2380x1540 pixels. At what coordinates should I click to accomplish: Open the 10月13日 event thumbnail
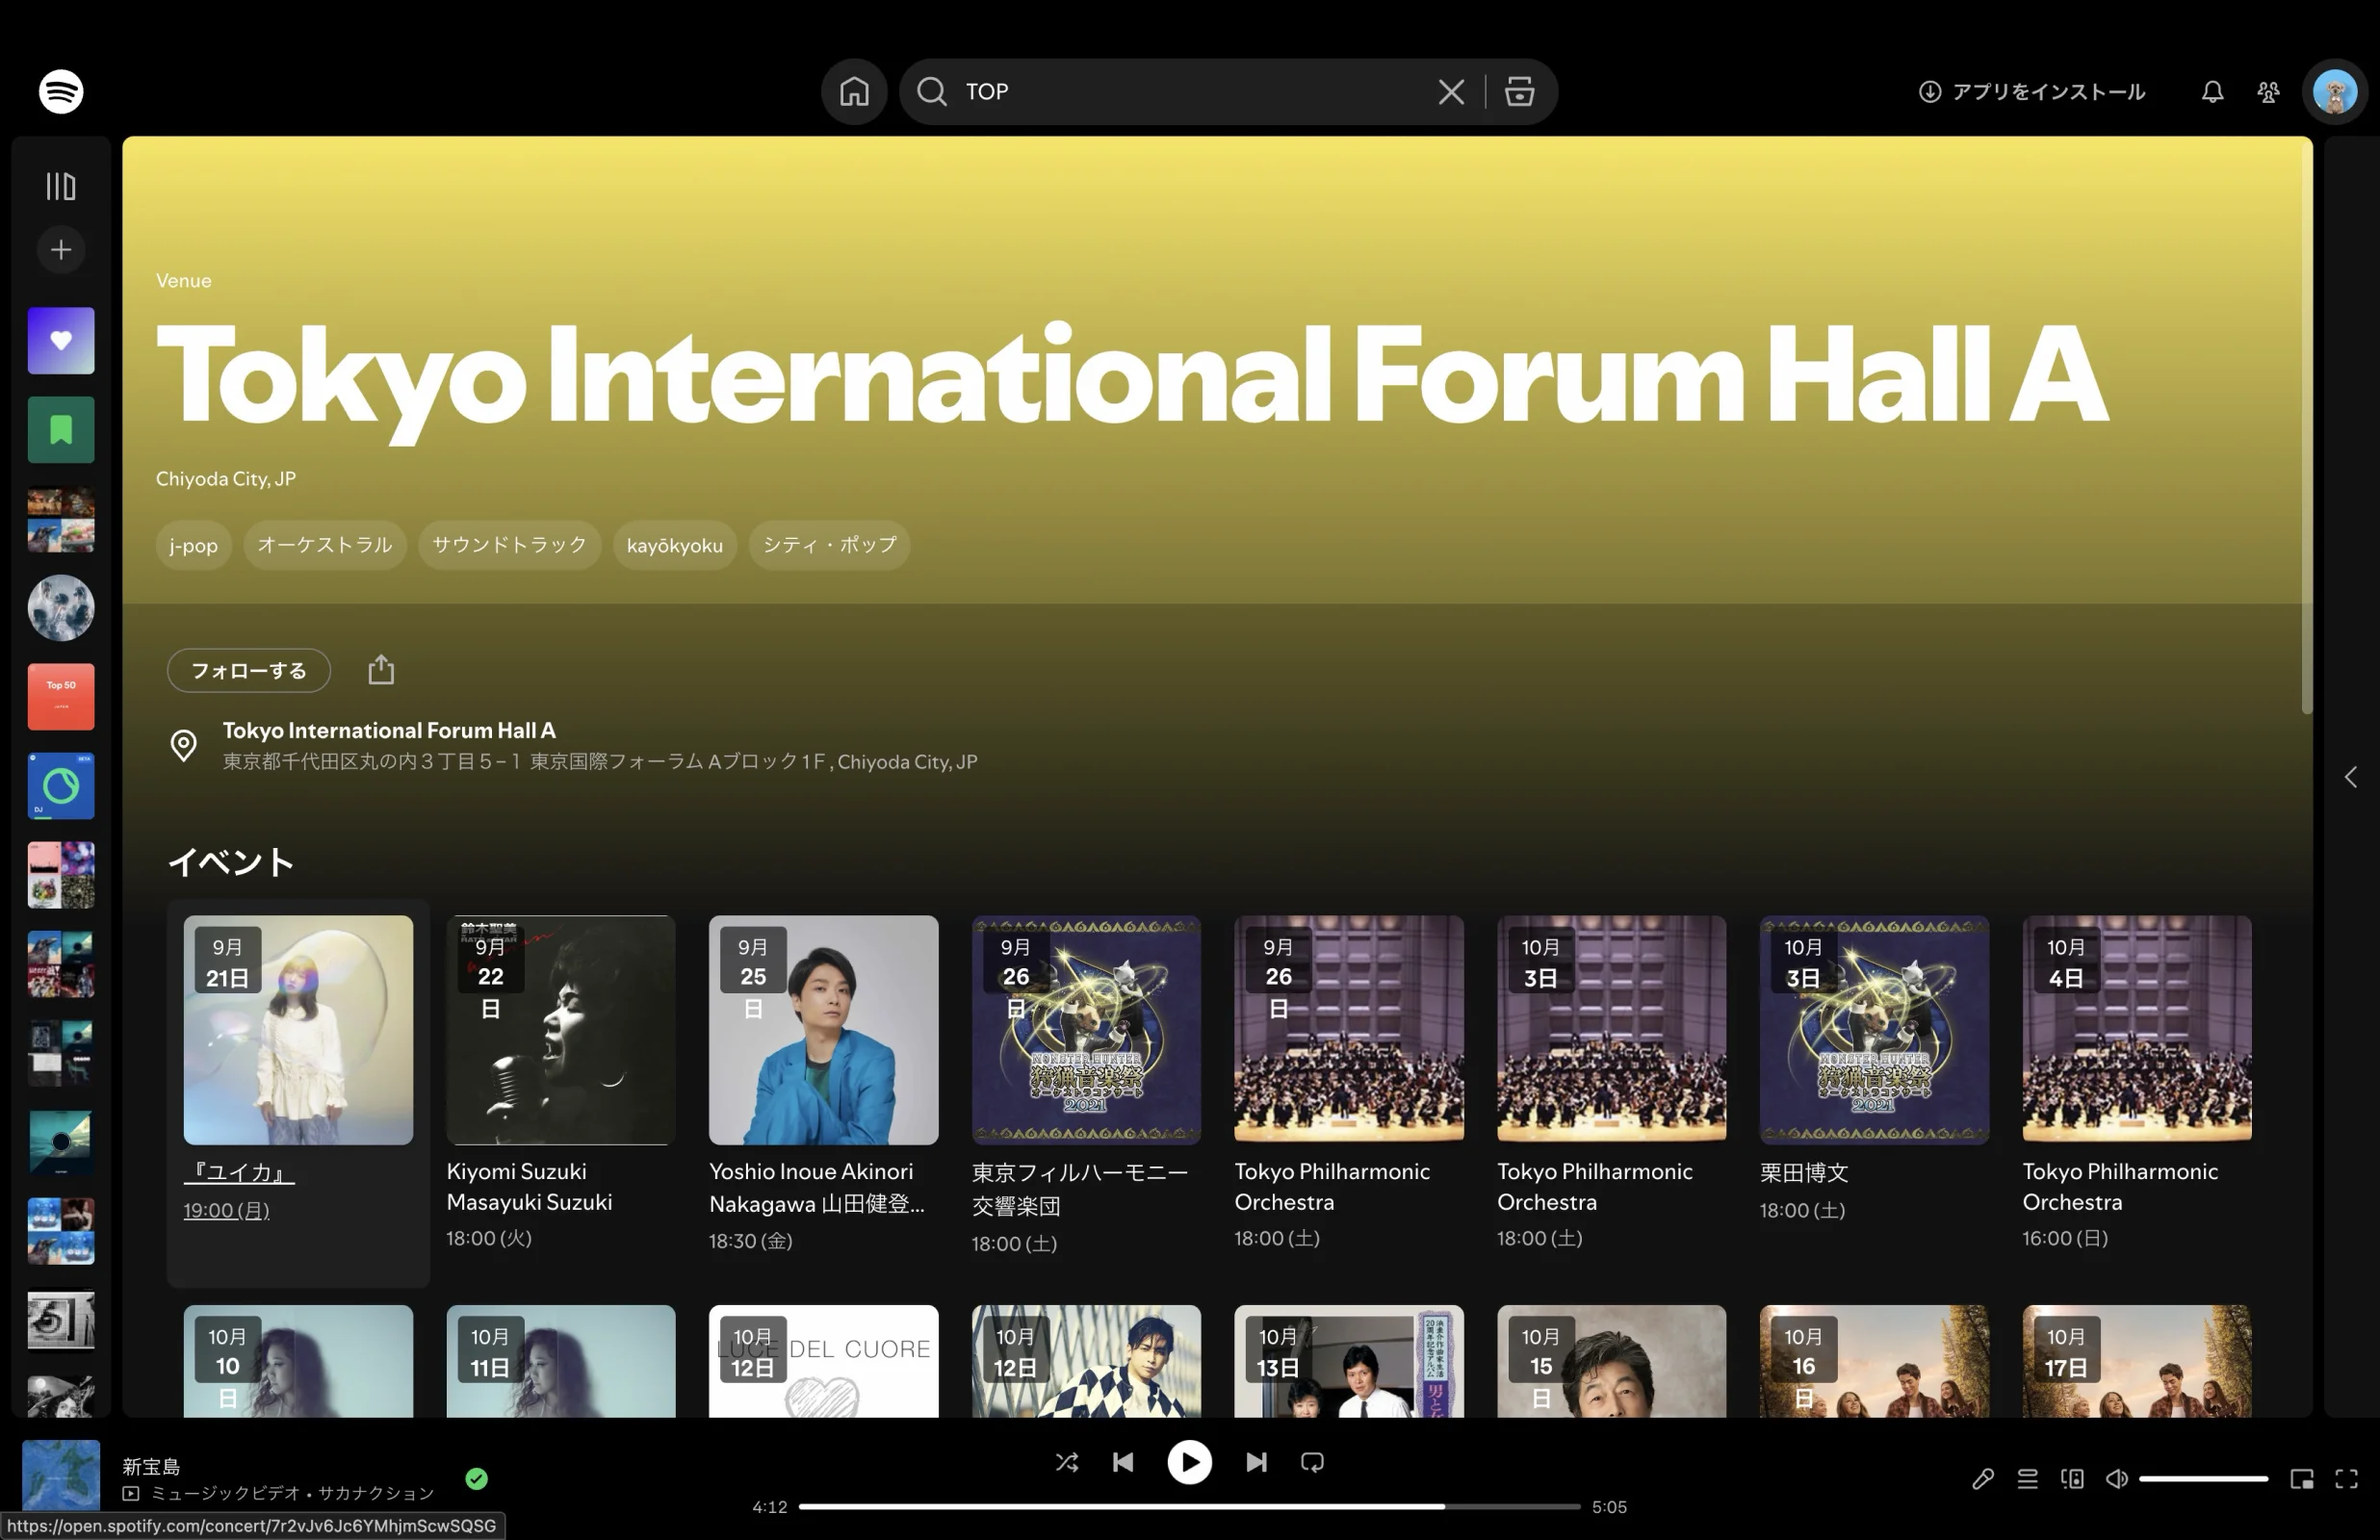(1349, 1361)
